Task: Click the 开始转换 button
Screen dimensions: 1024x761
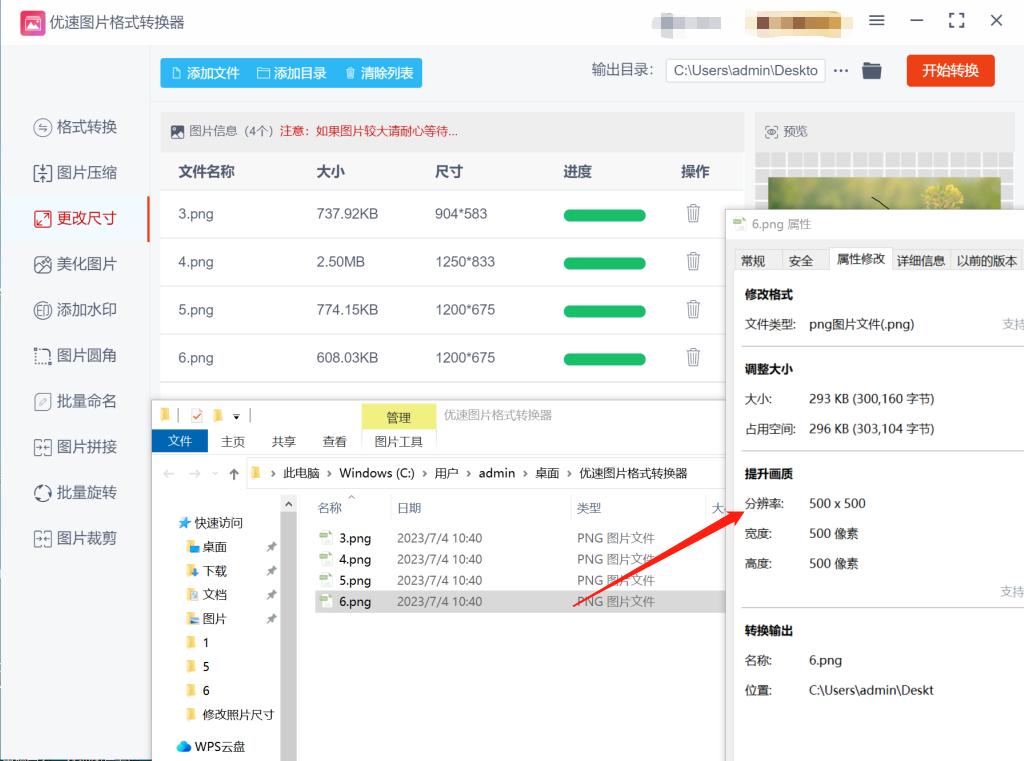Action: 949,70
